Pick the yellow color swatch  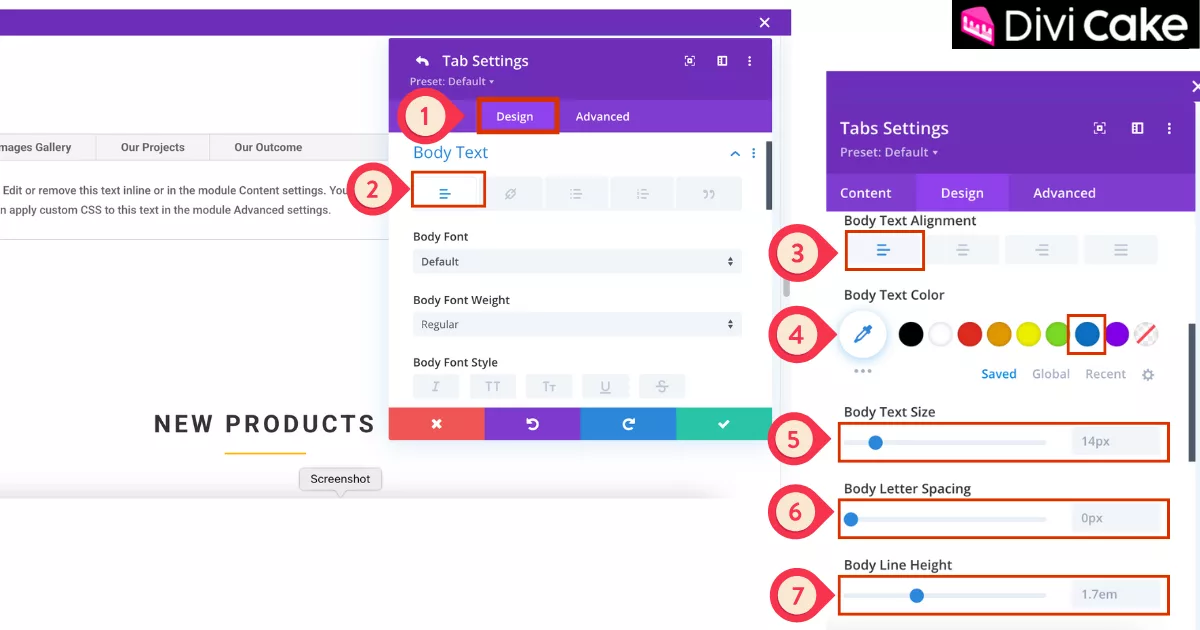coord(1029,334)
